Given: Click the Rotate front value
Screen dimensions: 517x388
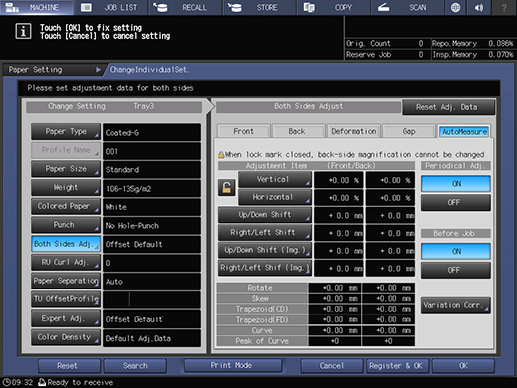Looking at the screenshot, I should click(335, 288).
